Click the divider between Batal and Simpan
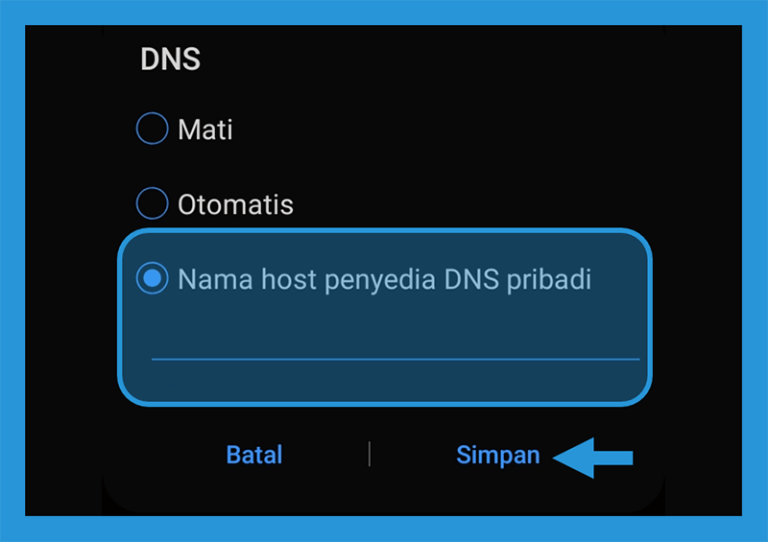This screenshot has width=768, height=542. coord(369,454)
